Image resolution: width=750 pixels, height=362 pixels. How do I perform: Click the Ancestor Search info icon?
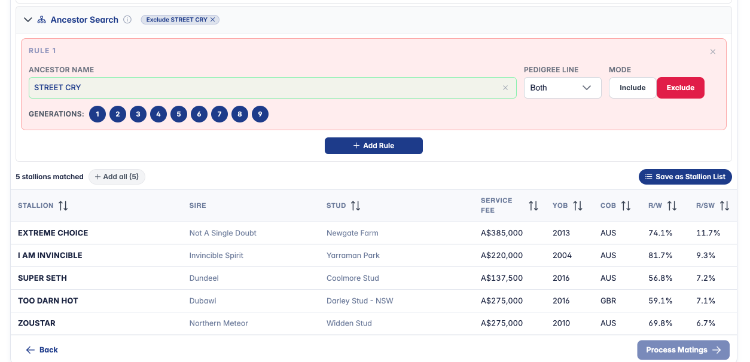click(127, 20)
